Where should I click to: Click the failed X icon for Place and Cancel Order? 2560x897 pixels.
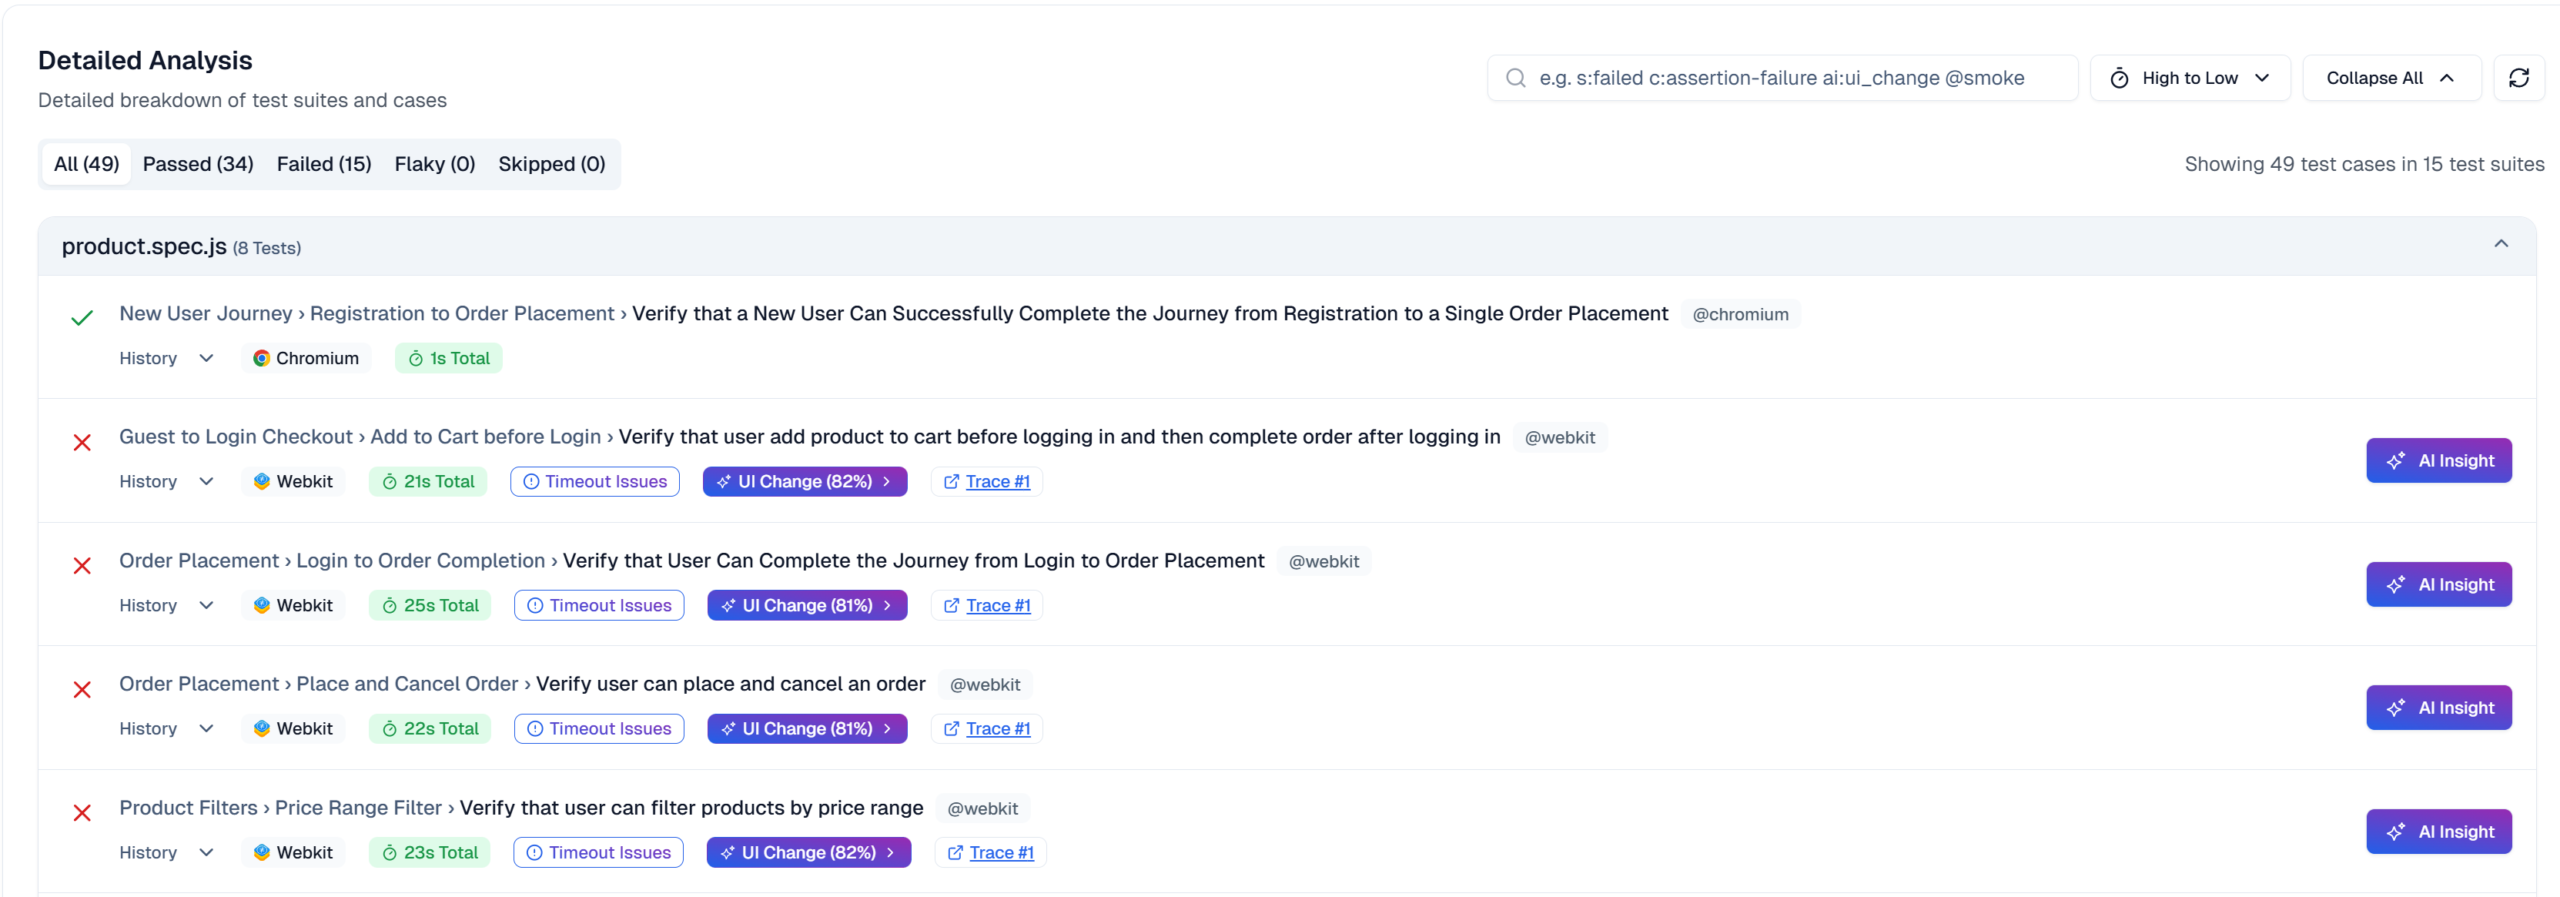82,690
